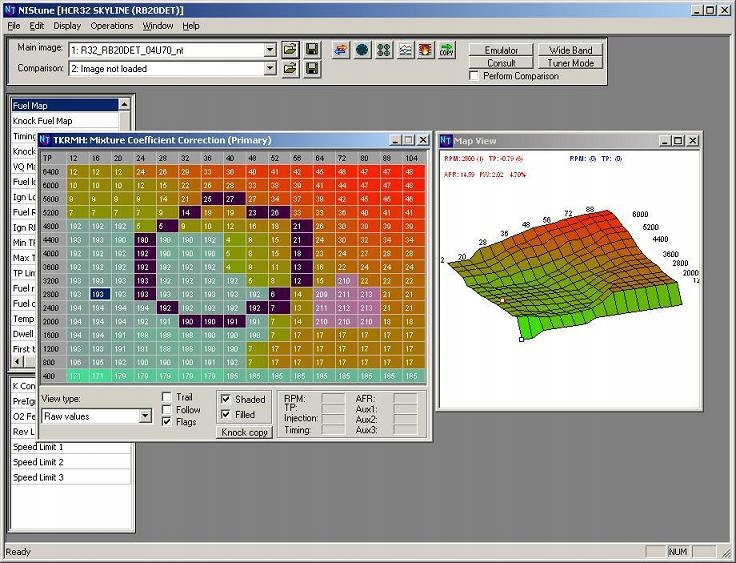This screenshot has height=563, width=736.
Task: Expand the Main image dropdown
Action: (270, 50)
